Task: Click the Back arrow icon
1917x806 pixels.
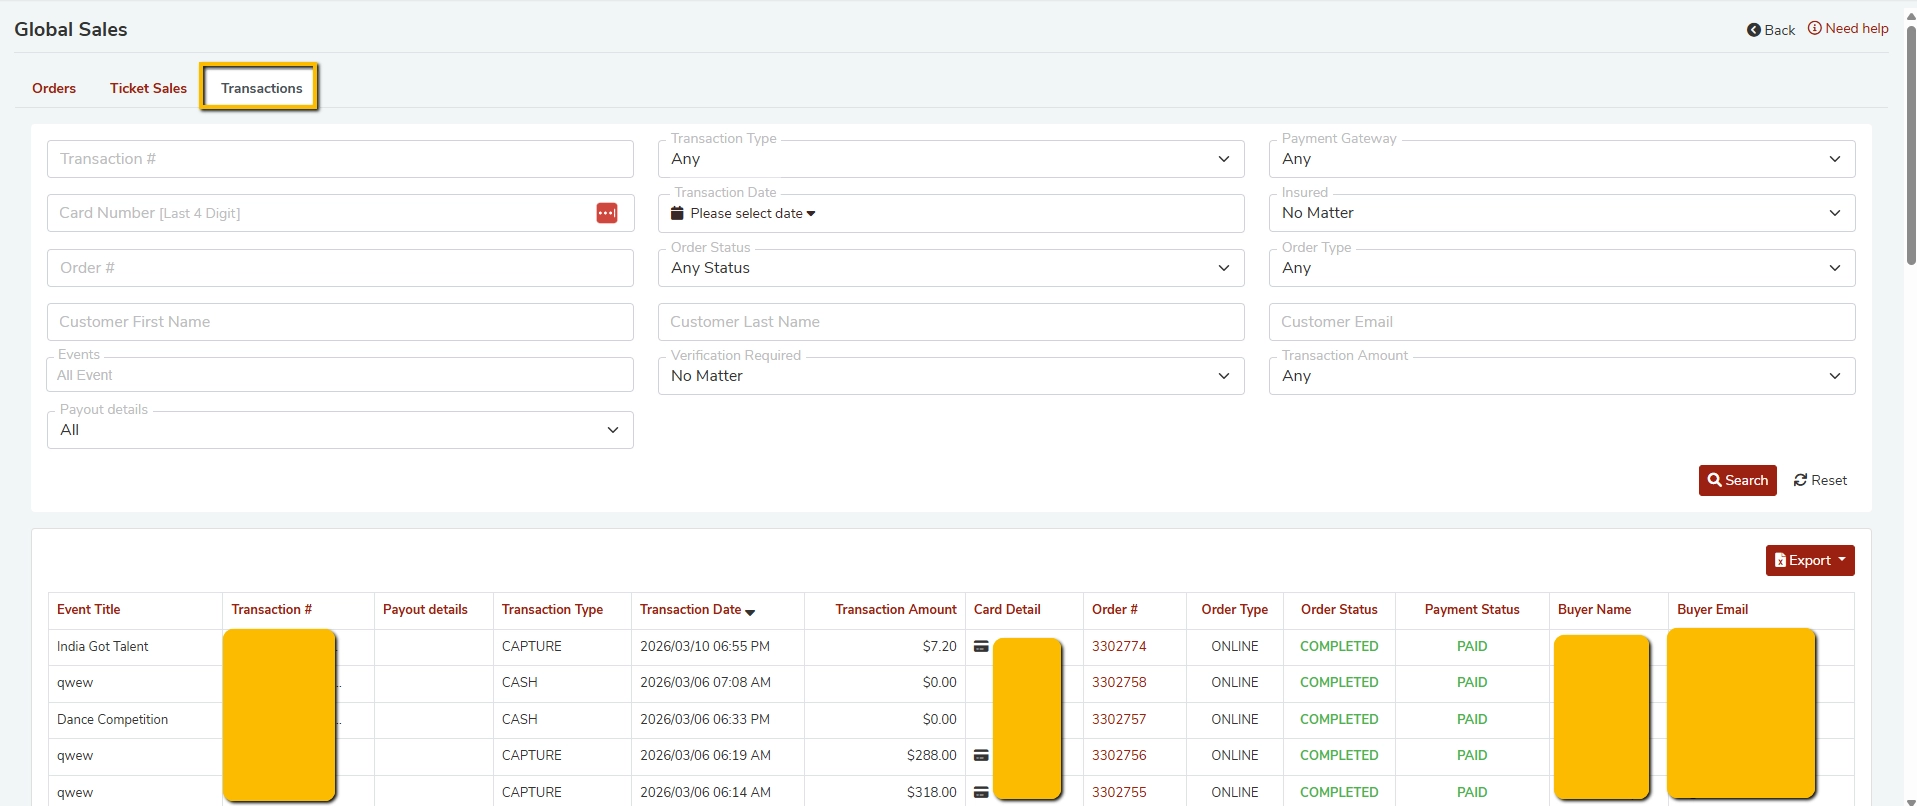Action: pyautogui.click(x=1753, y=30)
